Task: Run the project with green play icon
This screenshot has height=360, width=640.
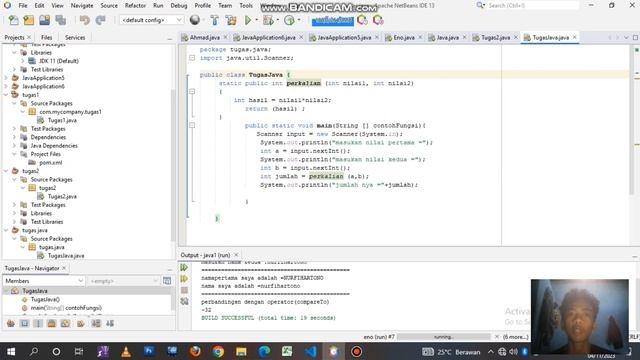Action: 248,20
